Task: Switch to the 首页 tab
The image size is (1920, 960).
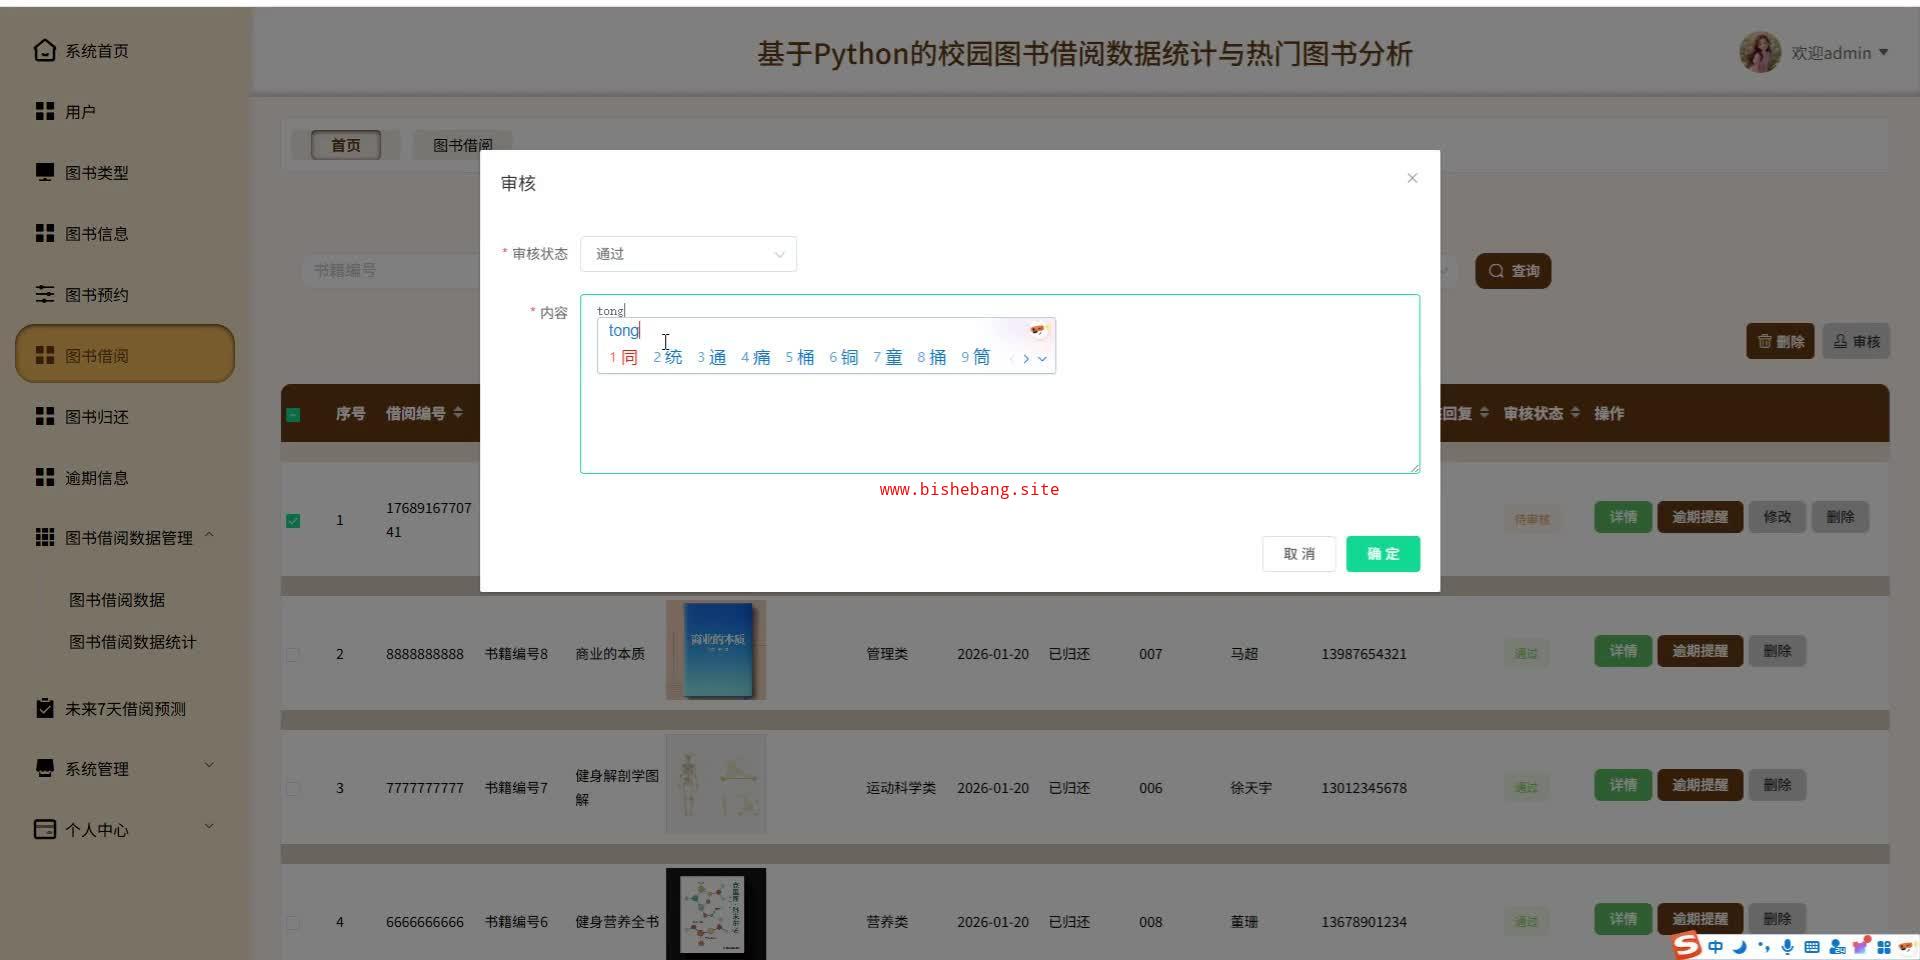Action: pos(346,145)
